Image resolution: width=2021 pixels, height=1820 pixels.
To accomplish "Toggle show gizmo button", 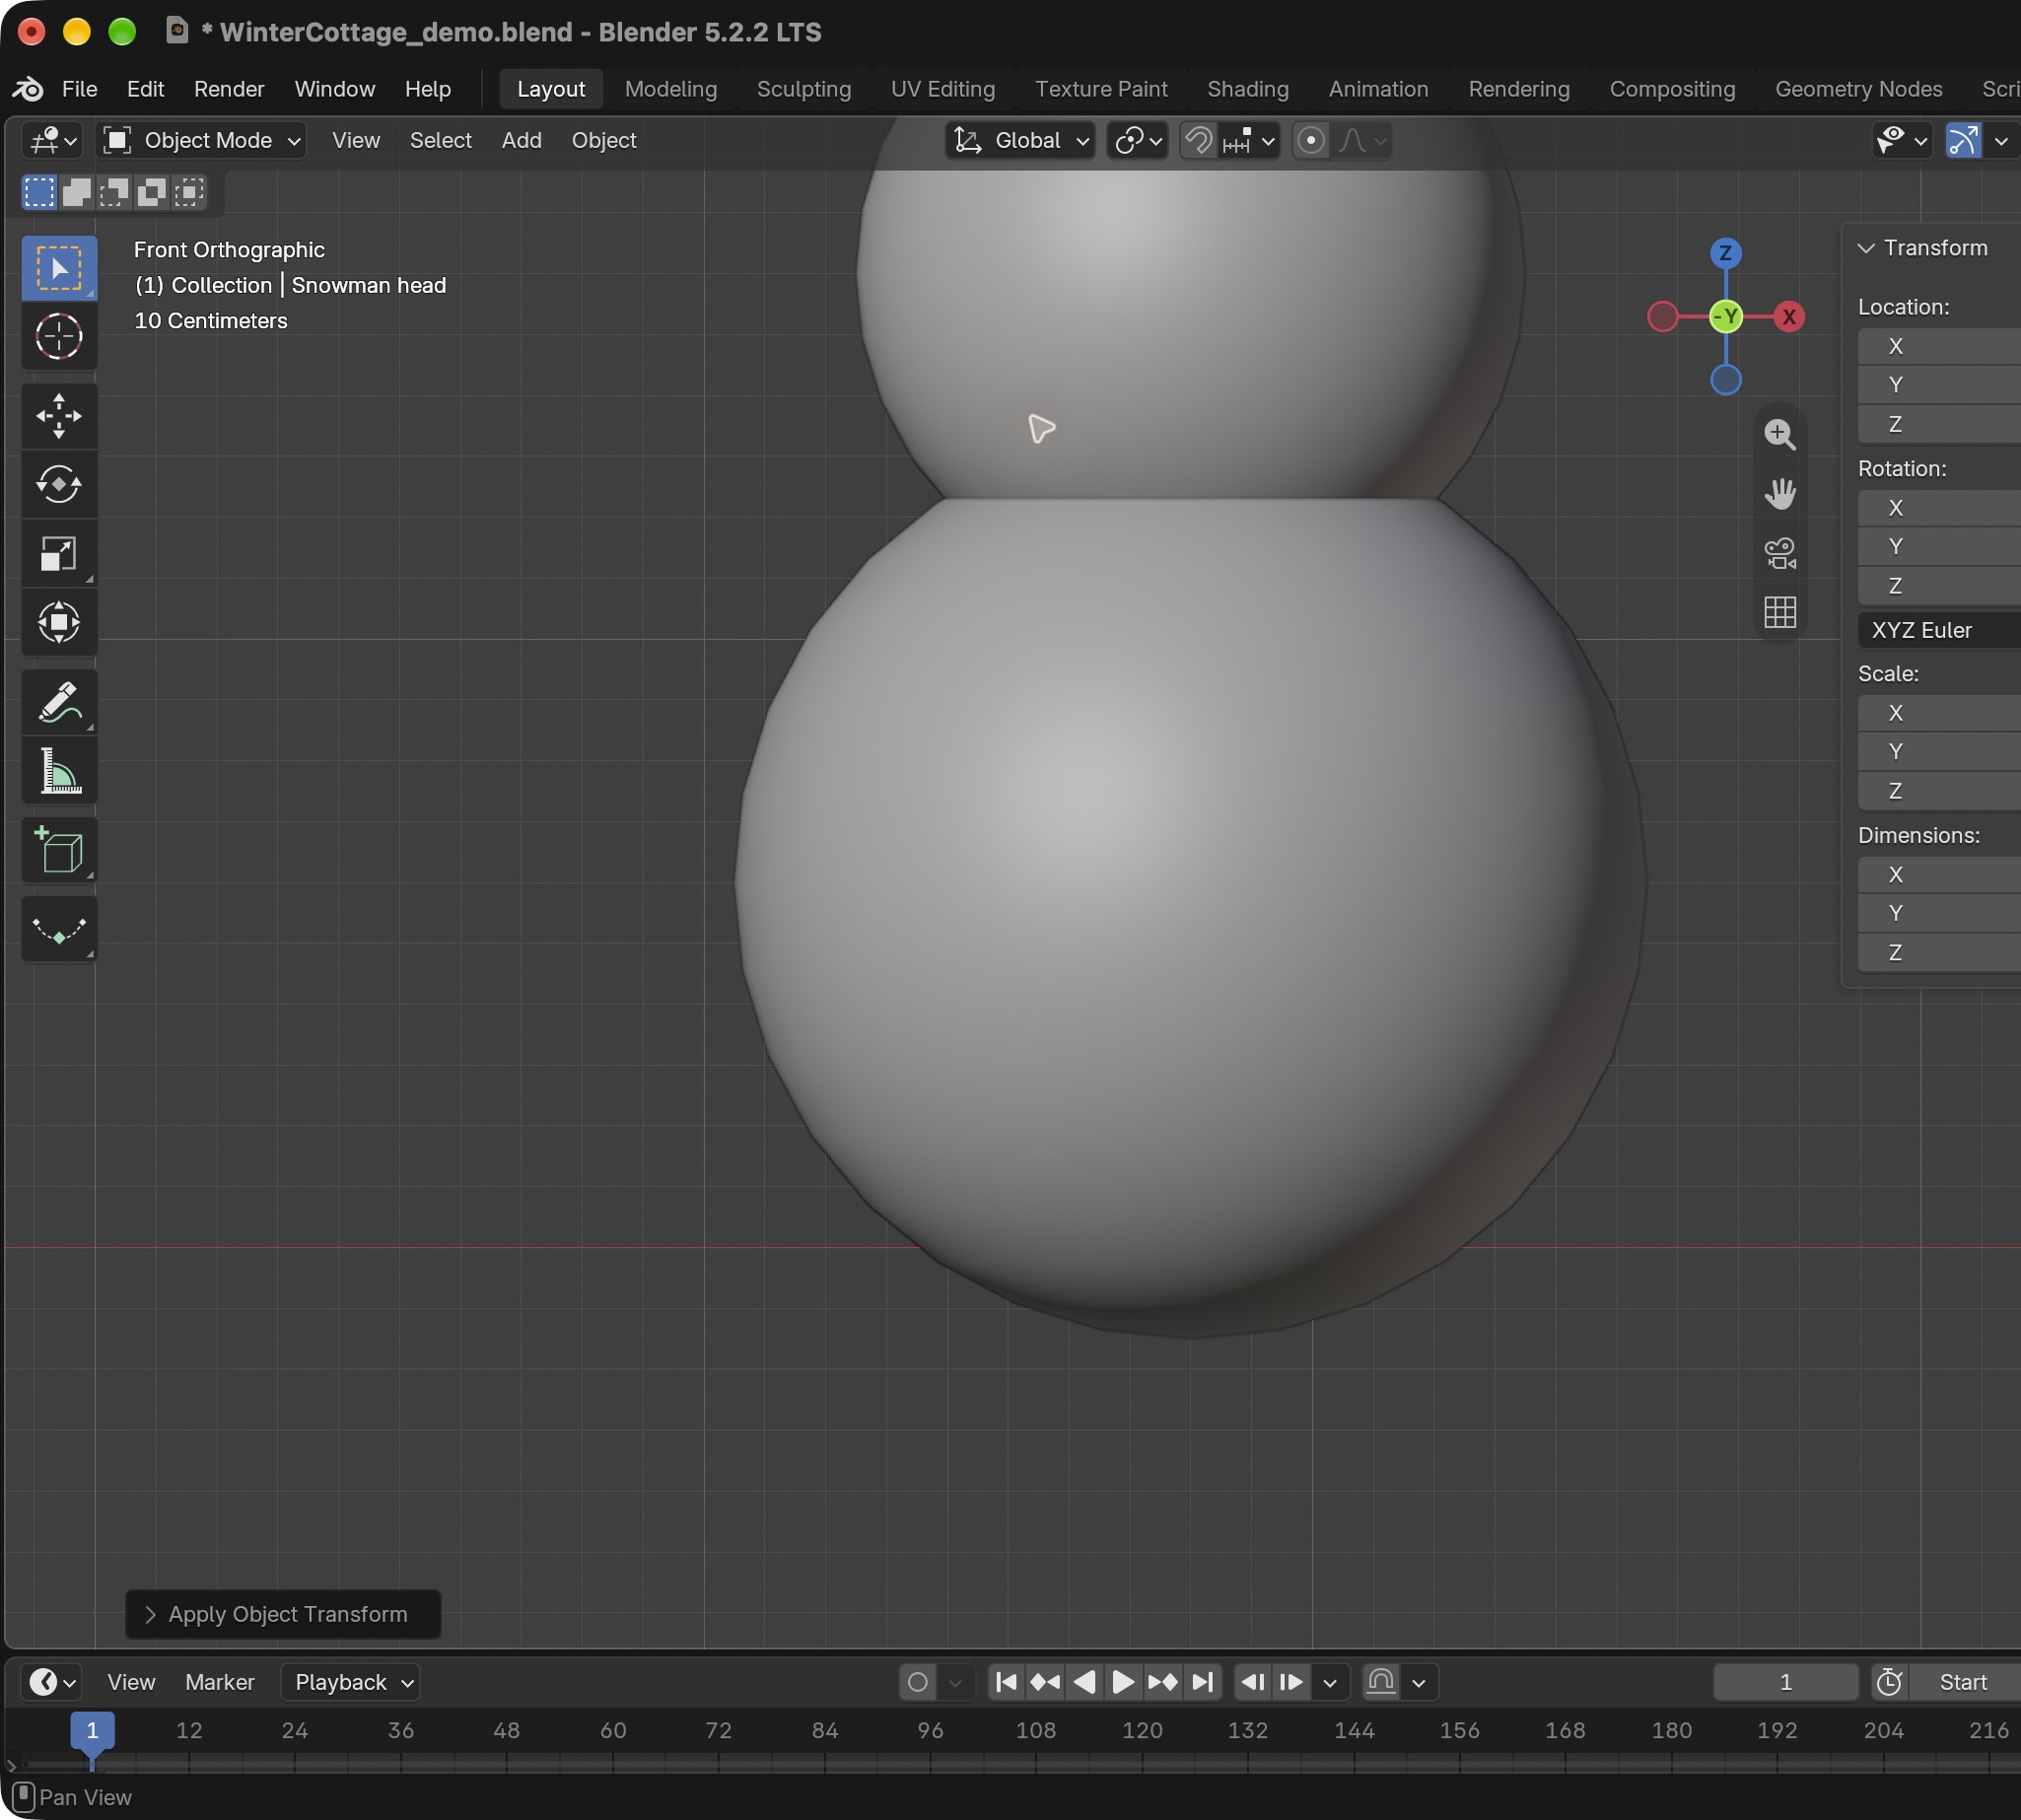I will [x=1963, y=141].
